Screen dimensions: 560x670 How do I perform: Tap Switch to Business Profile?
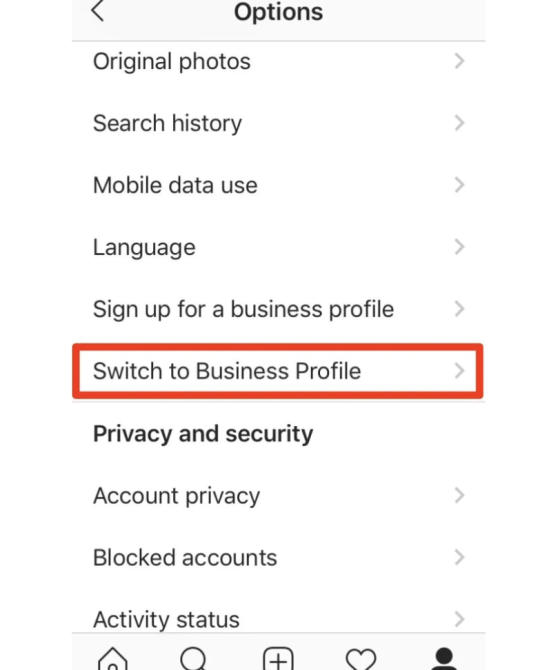(x=278, y=371)
